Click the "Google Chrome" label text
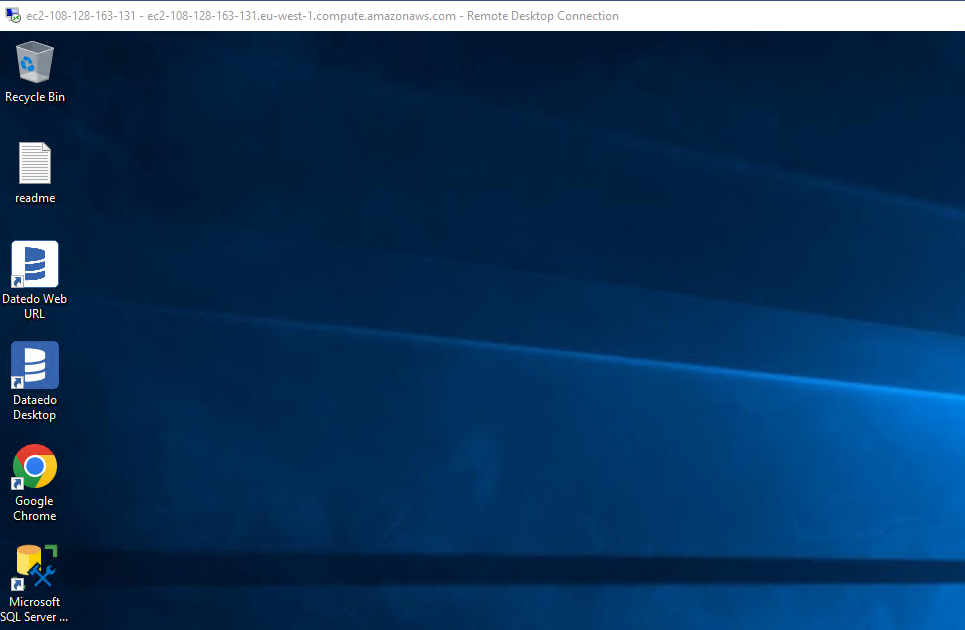Viewport: 965px width, 630px height. tap(35, 508)
